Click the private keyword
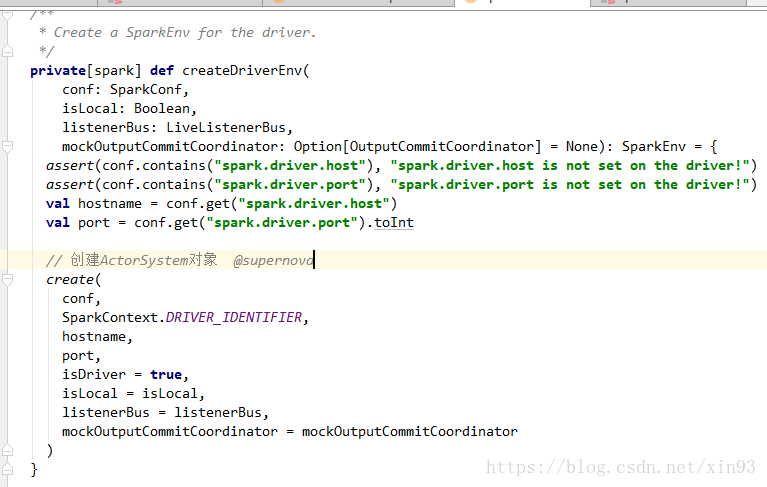Viewport: 767px width, 487px height. pos(58,70)
